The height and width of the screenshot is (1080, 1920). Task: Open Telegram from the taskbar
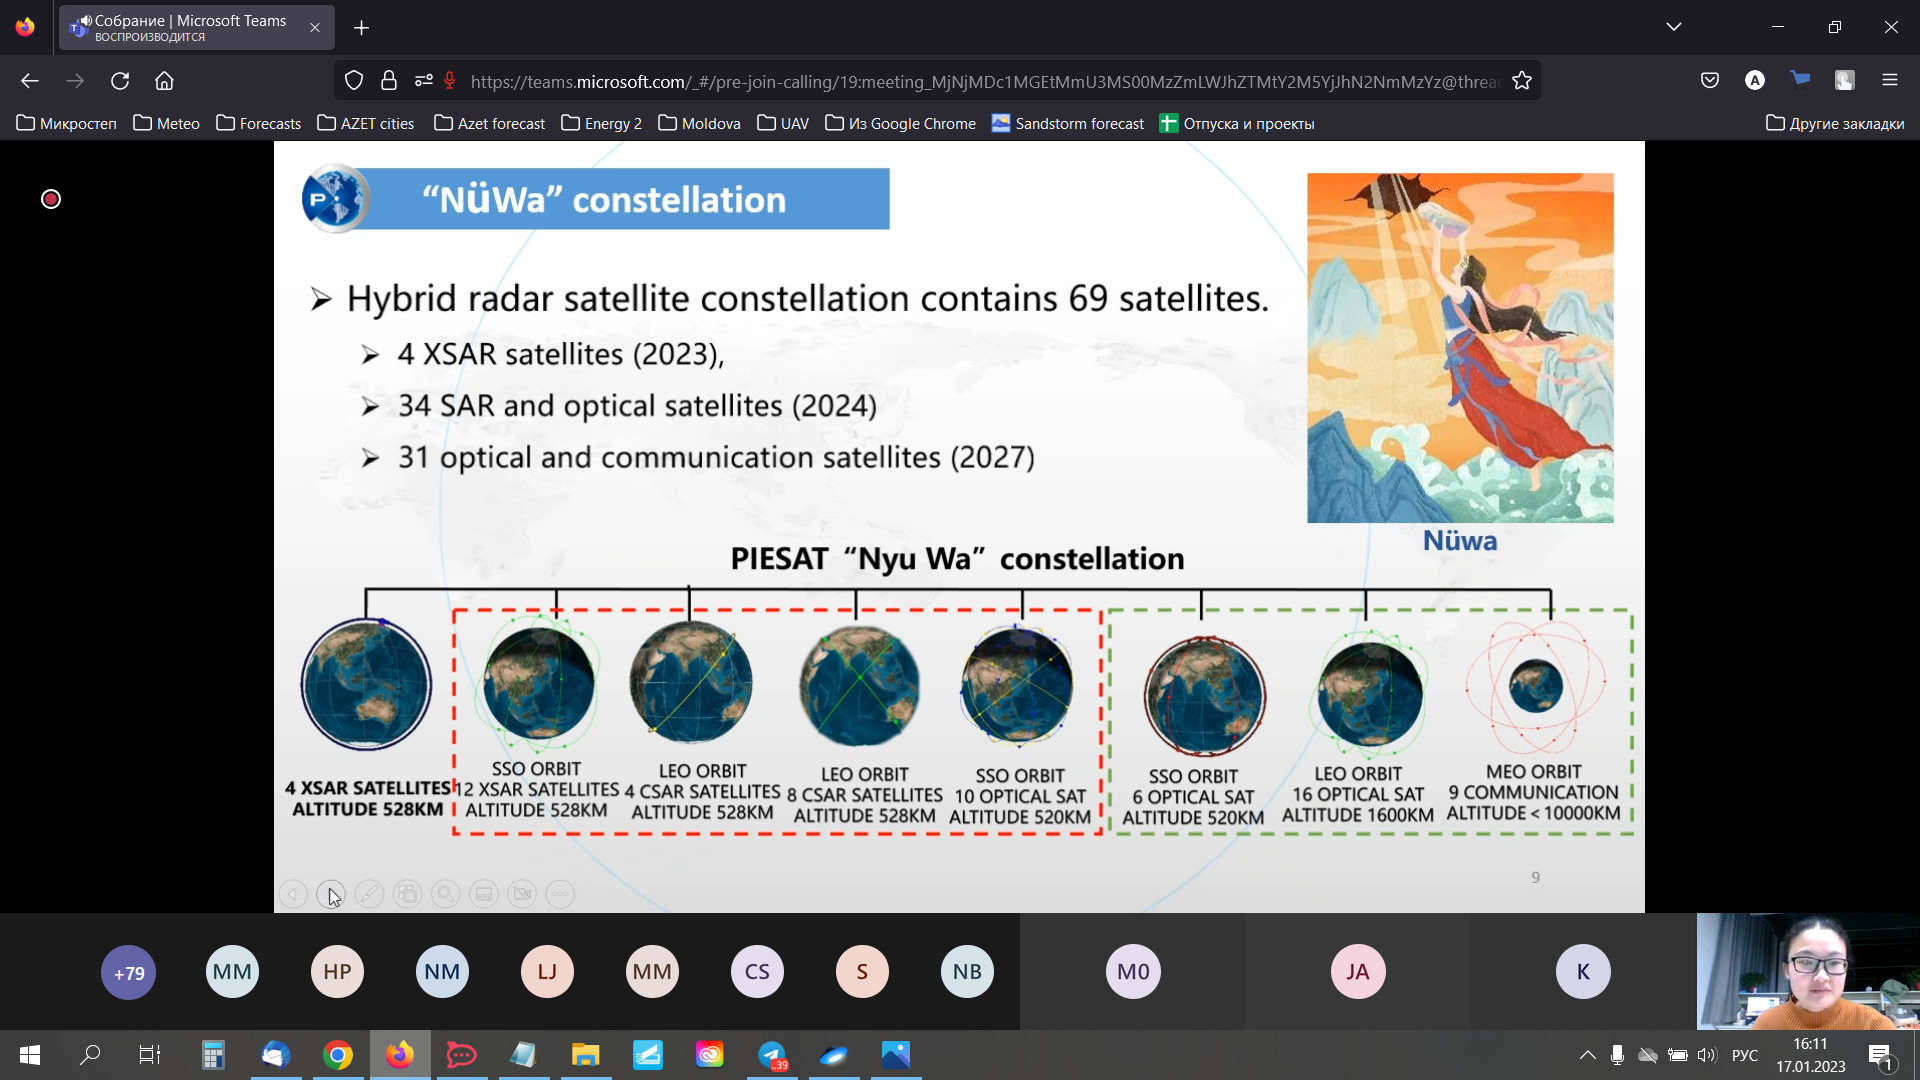coord(772,1055)
